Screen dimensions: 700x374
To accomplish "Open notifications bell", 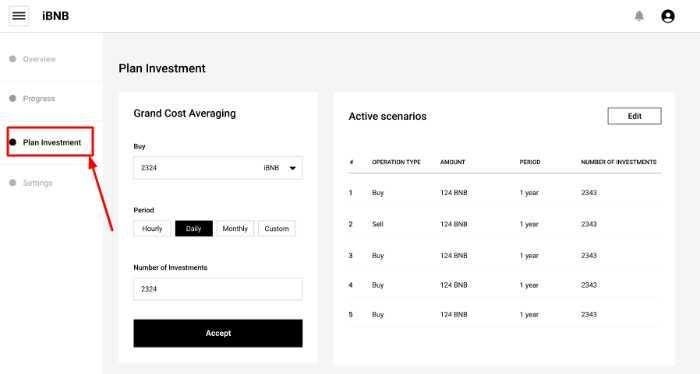I will (639, 16).
